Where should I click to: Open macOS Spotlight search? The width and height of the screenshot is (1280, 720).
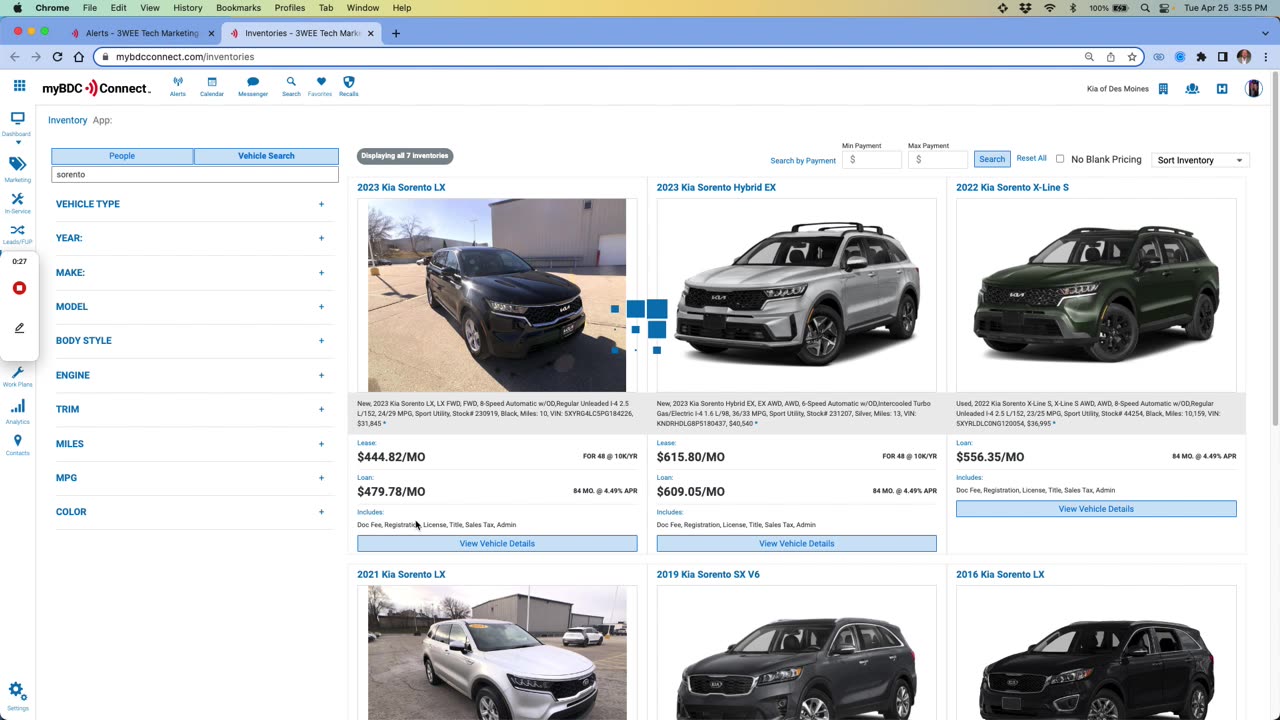click(x=1145, y=8)
